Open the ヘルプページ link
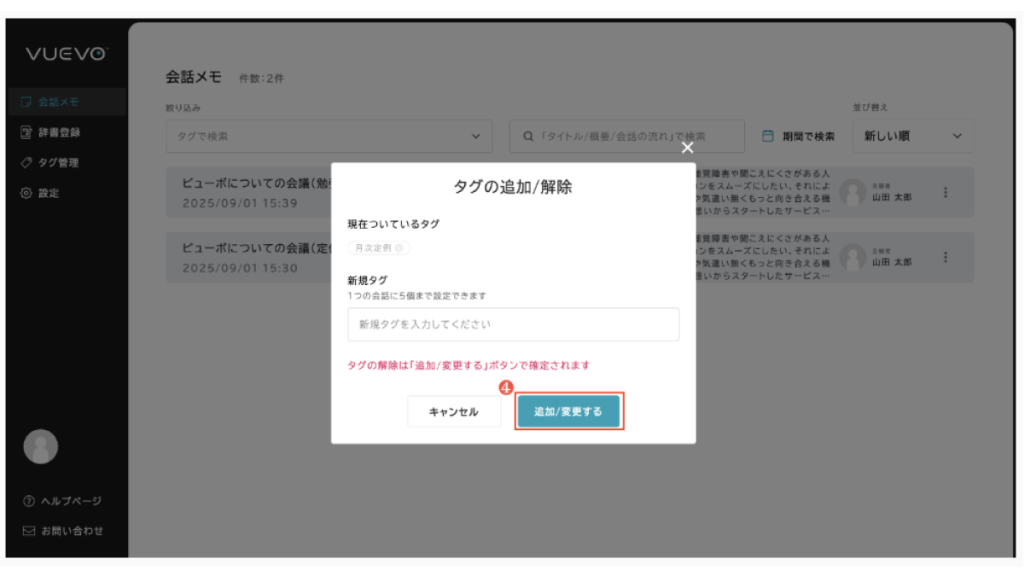The image size is (1024, 576). pos(62,501)
